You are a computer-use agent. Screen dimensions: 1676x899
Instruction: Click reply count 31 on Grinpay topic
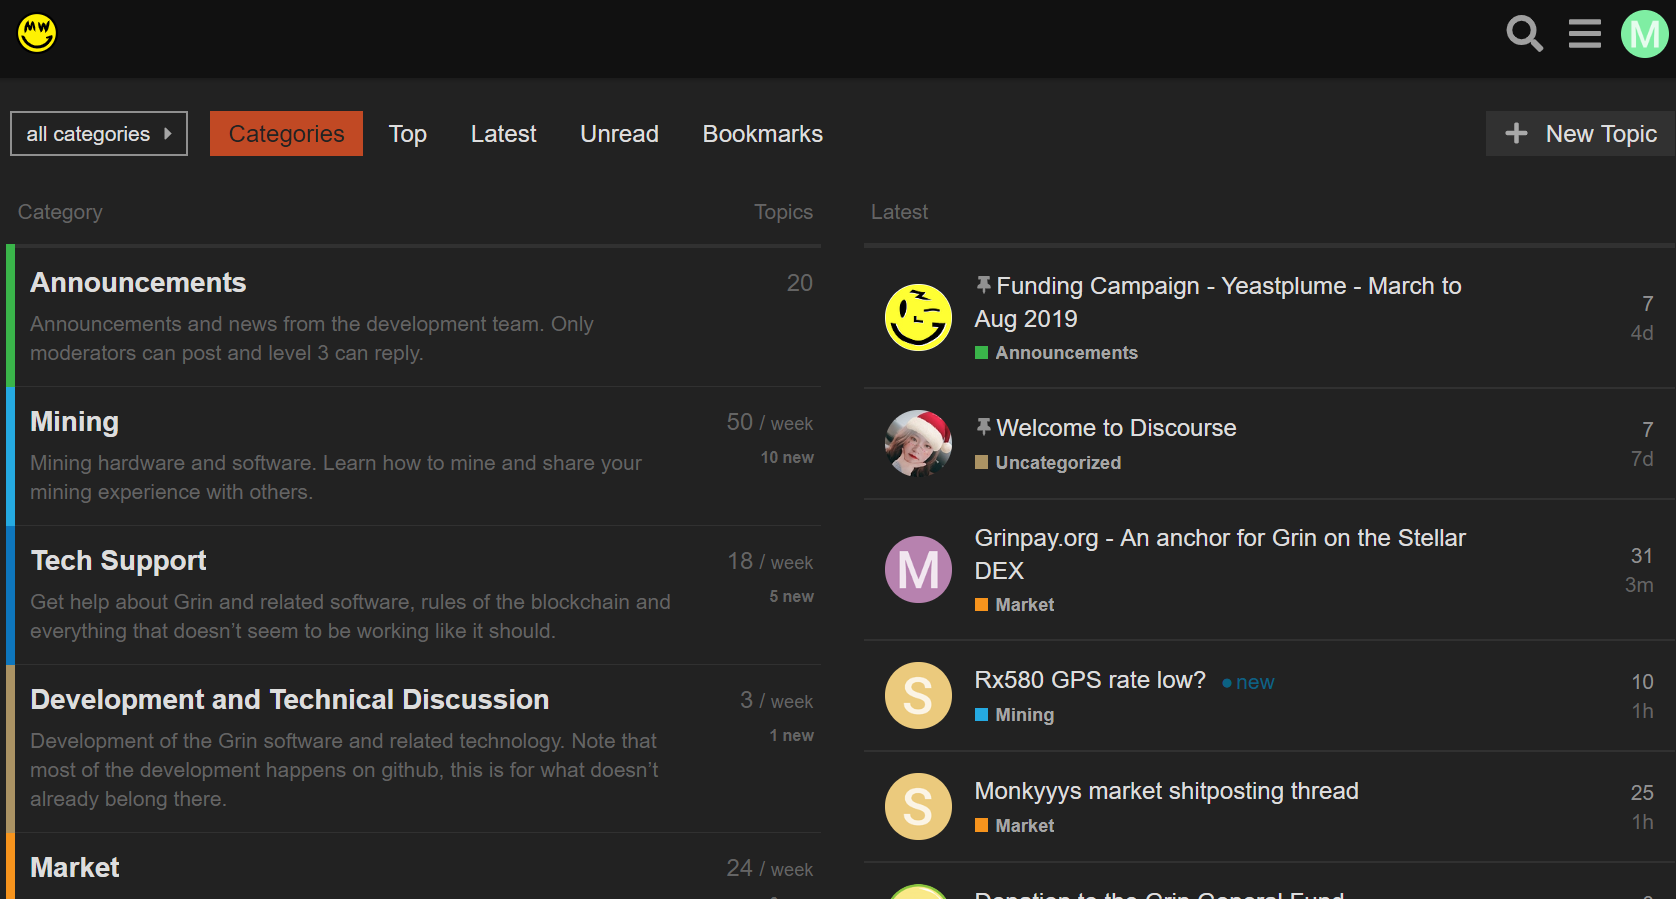pyautogui.click(x=1642, y=556)
